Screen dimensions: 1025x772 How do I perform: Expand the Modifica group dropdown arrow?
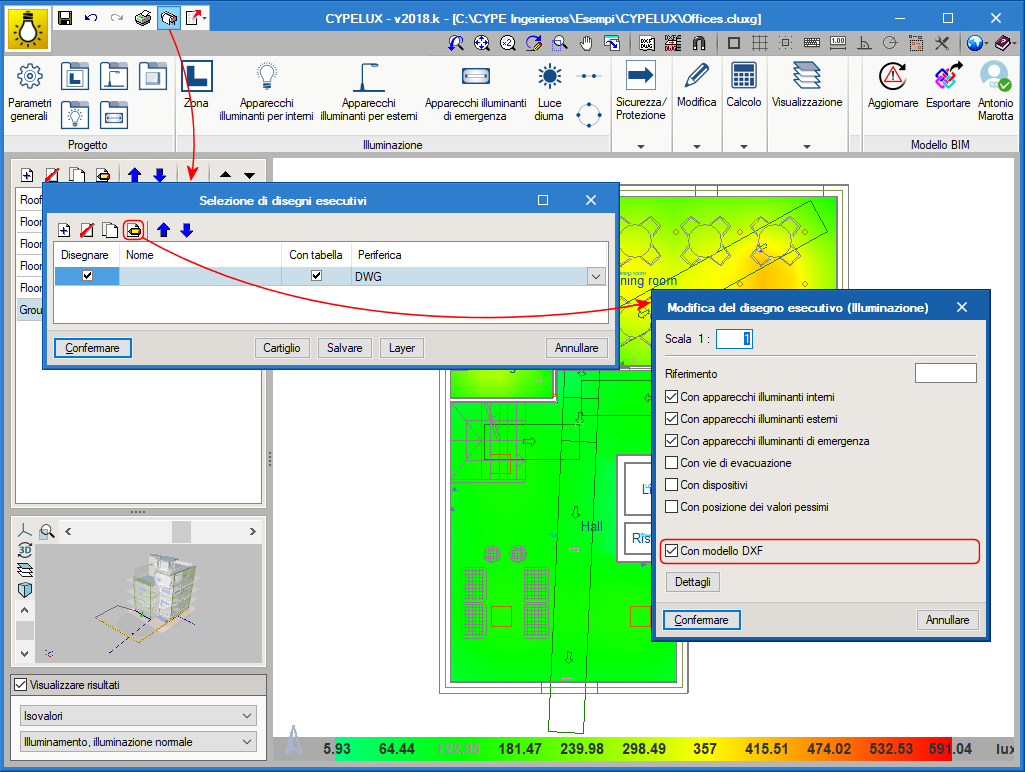697,146
